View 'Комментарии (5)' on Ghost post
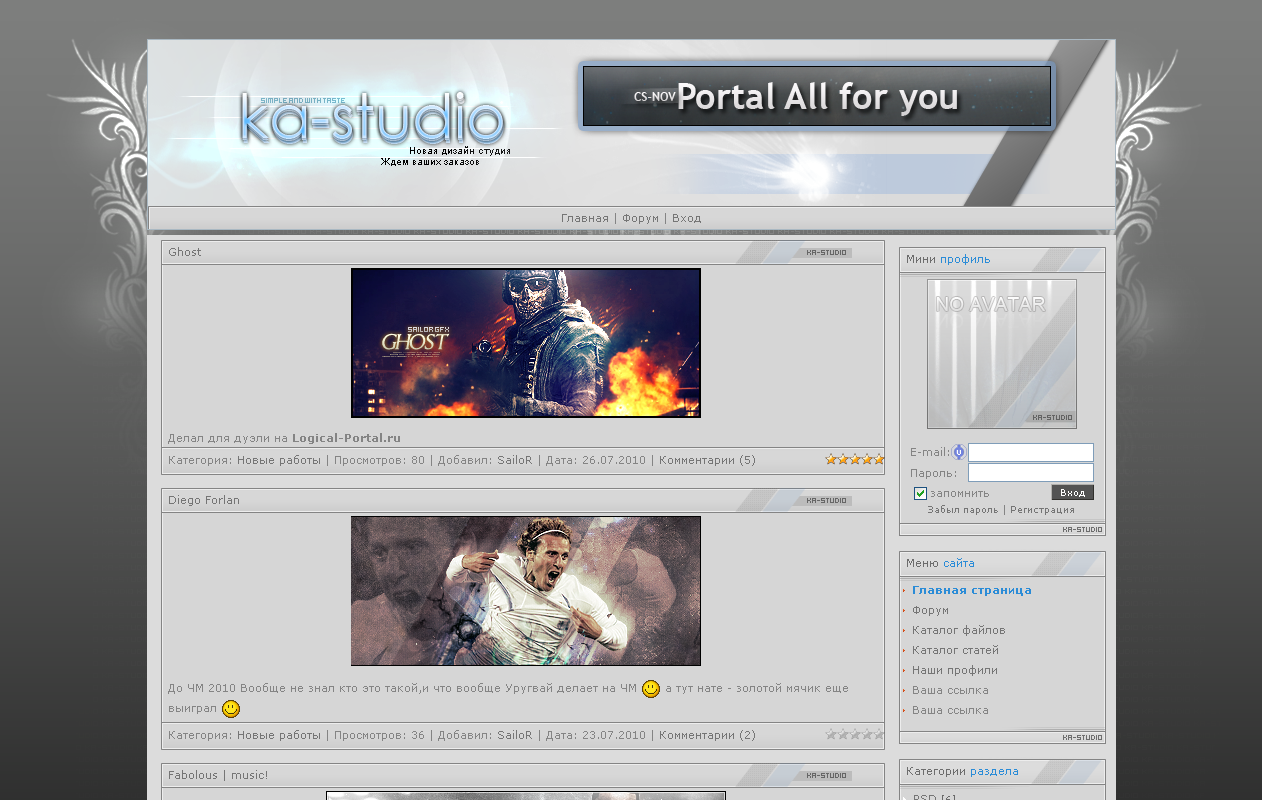Viewport: 1262px width, 800px height. click(x=707, y=460)
